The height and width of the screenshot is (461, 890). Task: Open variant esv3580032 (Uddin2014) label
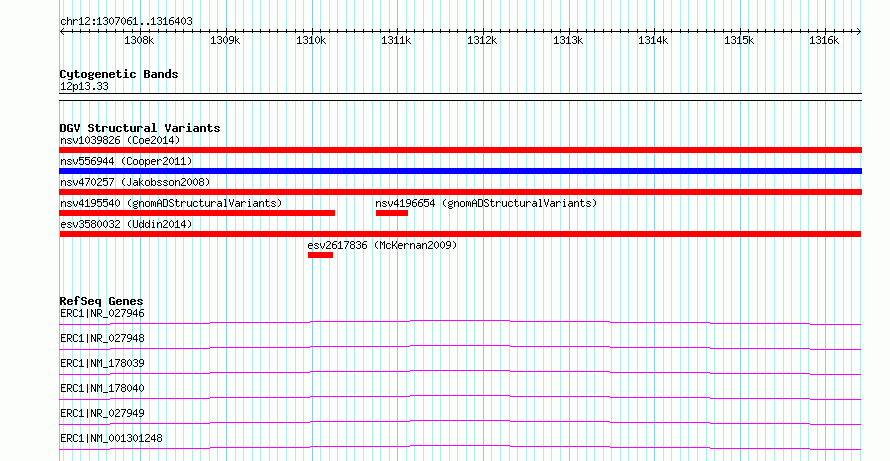(x=126, y=224)
